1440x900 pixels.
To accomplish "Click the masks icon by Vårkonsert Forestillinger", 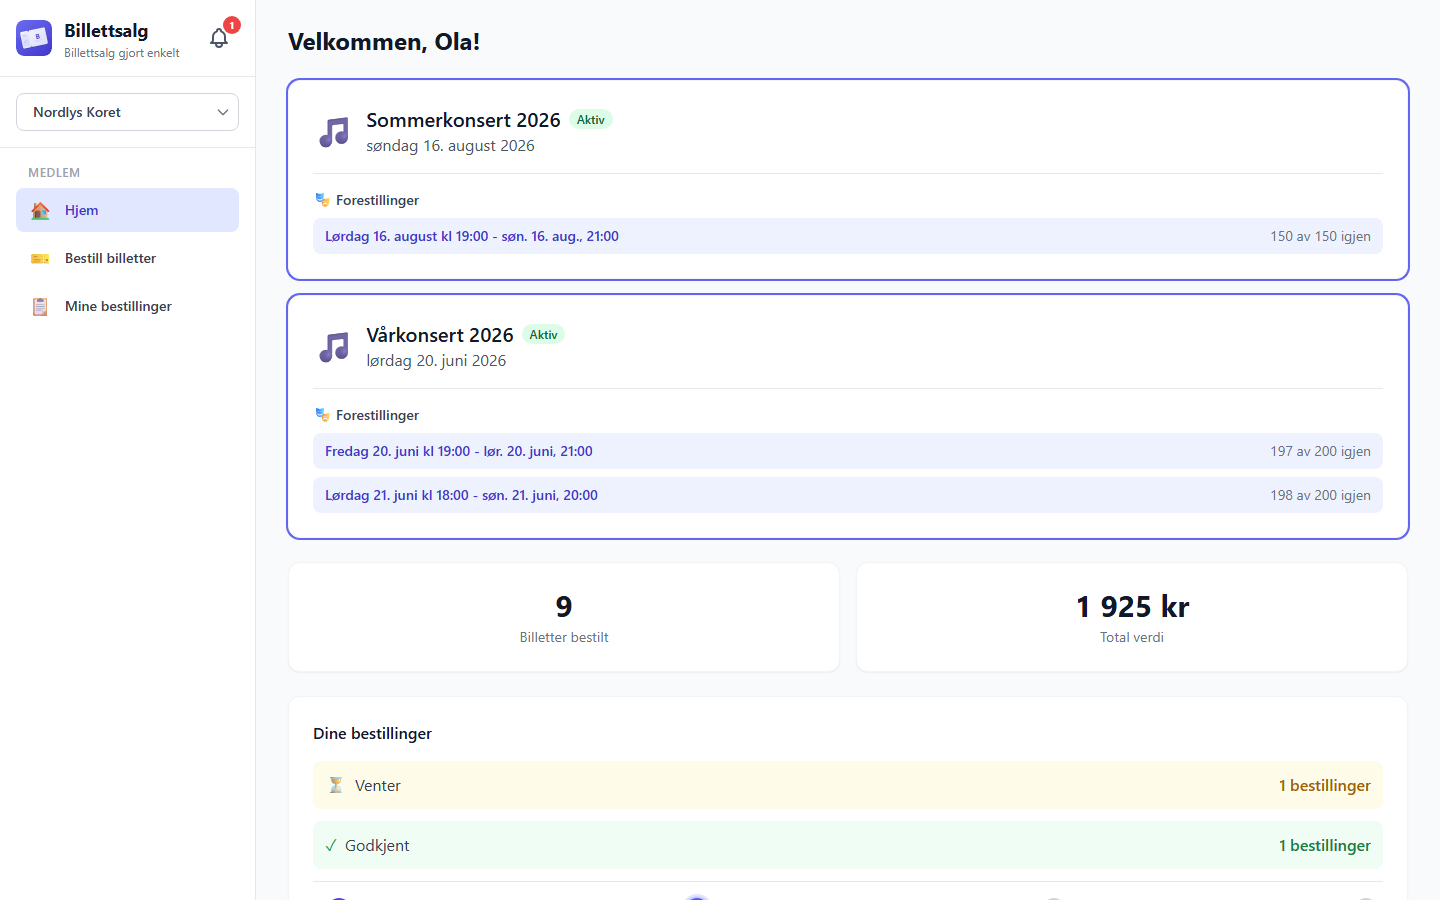I will point(322,415).
